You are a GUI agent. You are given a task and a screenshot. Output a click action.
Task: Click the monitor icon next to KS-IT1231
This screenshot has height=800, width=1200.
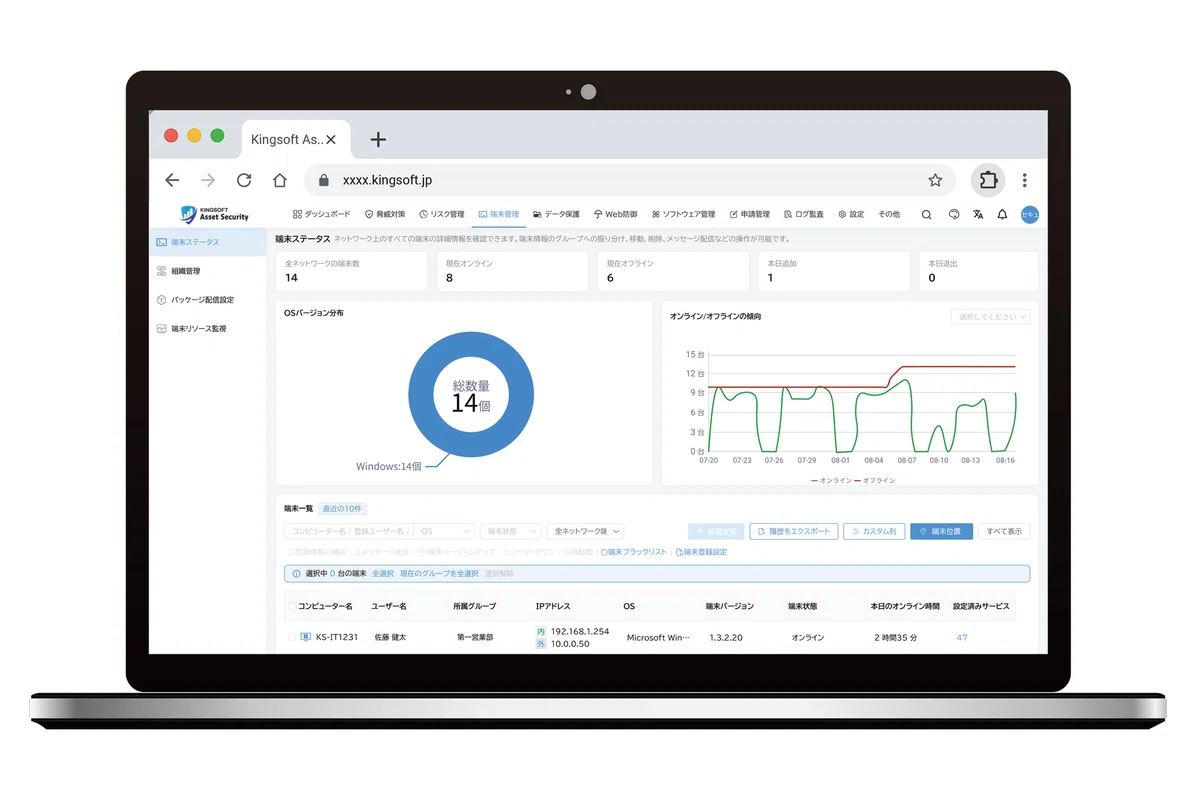[x=306, y=637]
